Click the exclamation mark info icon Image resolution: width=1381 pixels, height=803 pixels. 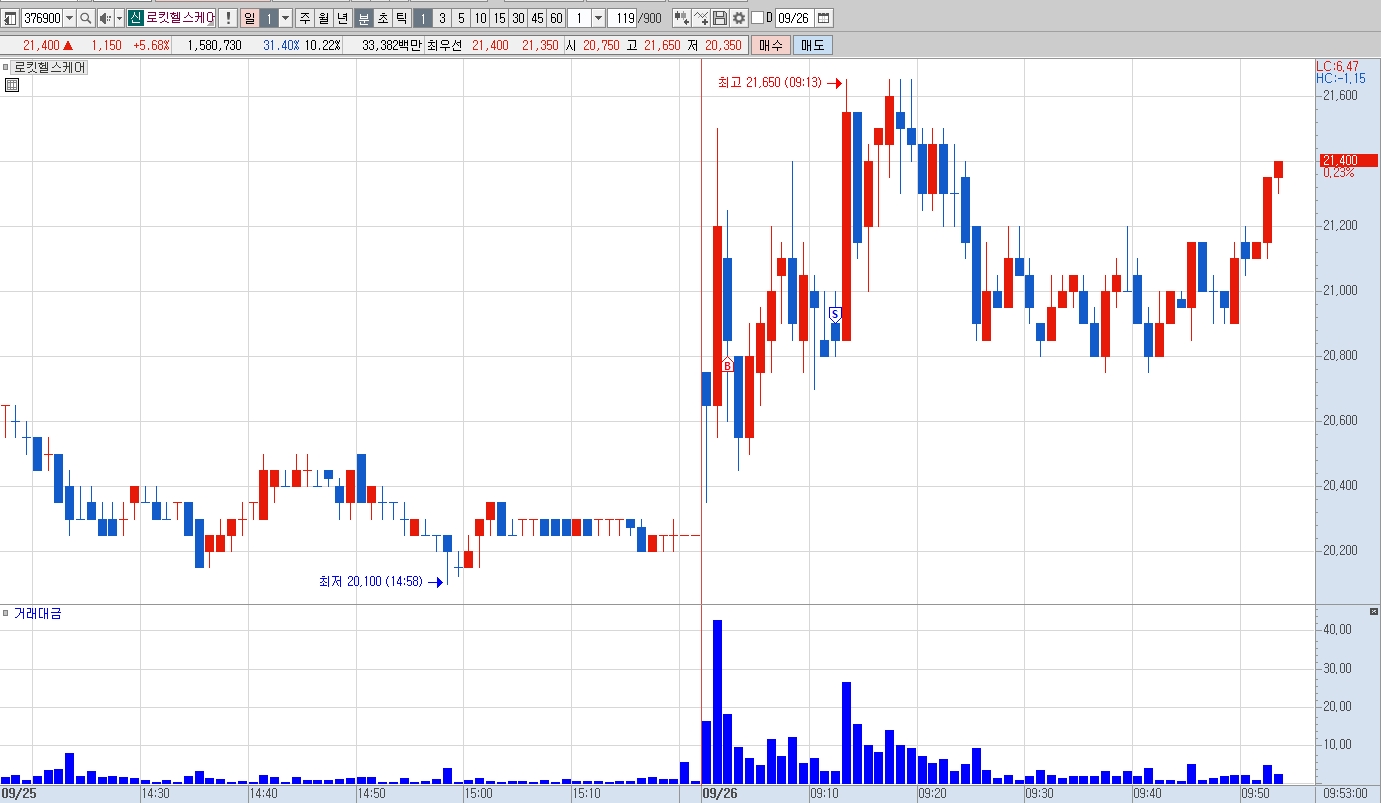(x=228, y=18)
